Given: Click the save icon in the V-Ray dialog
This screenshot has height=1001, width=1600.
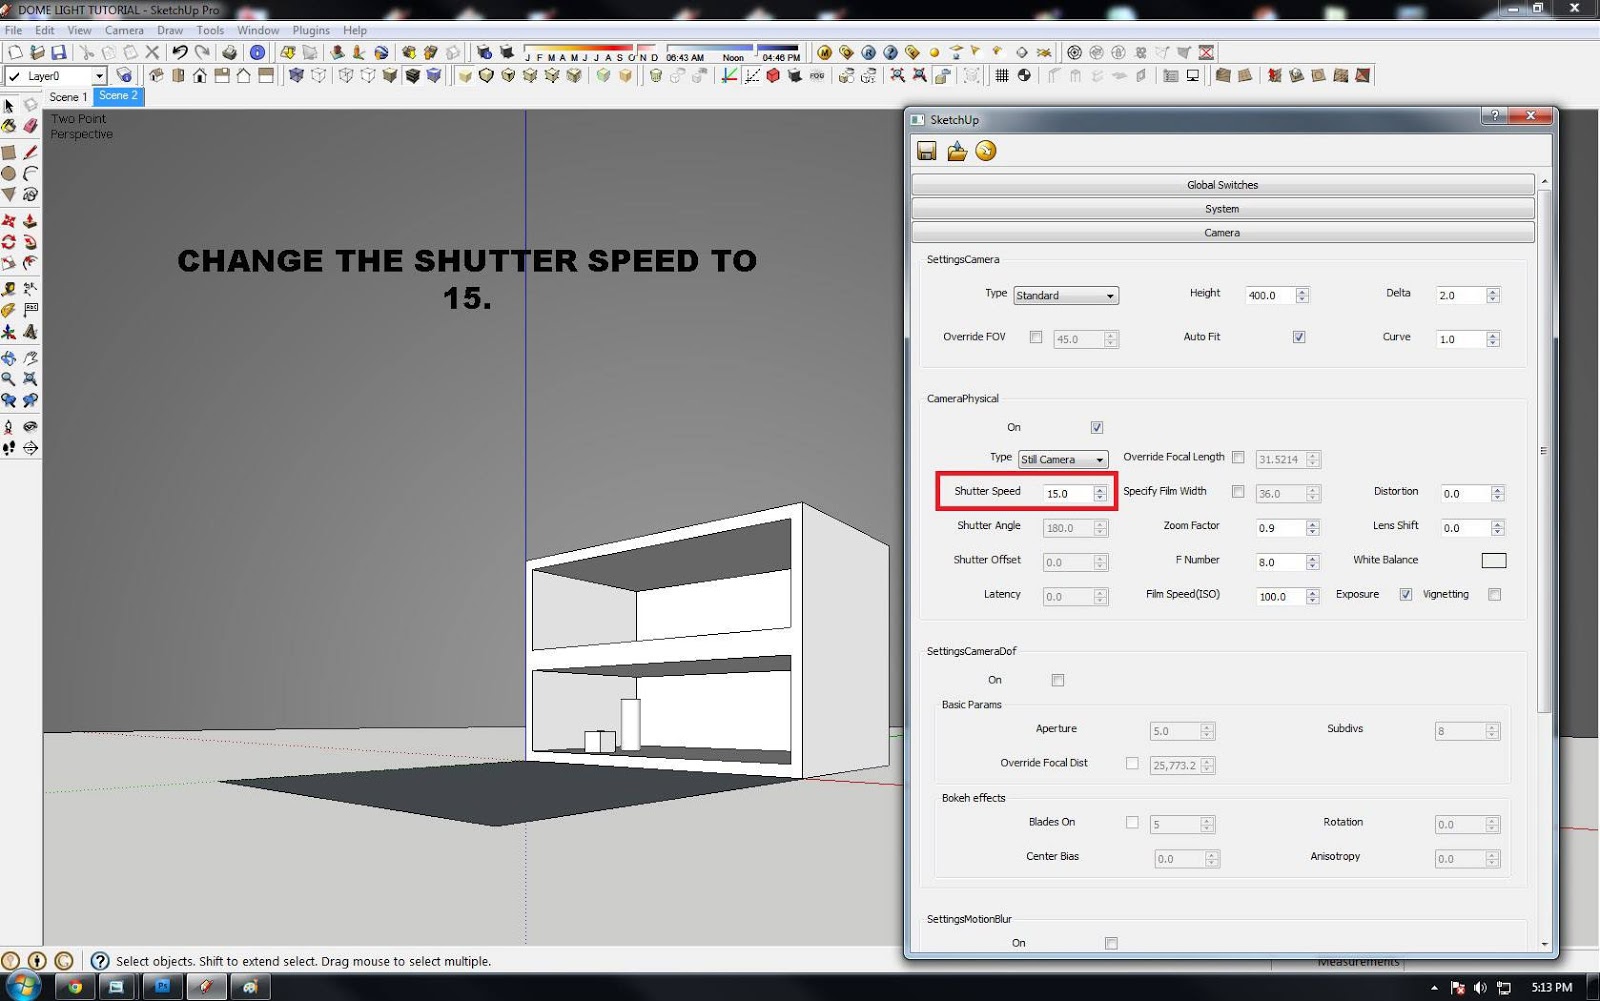Looking at the screenshot, I should pyautogui.click(x=925, y=151).
